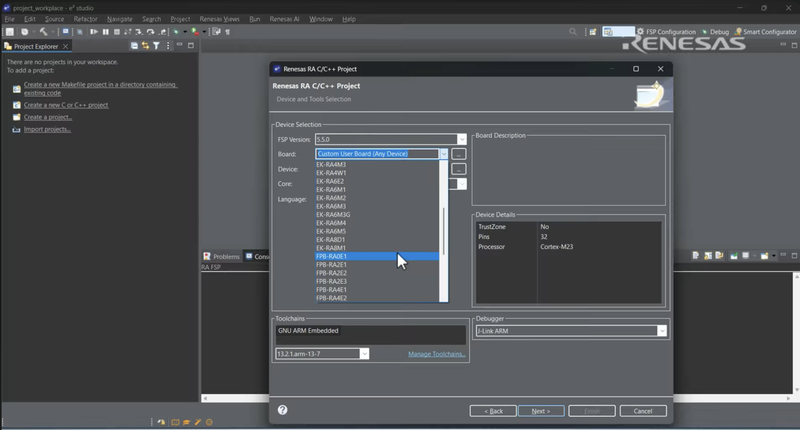
Task: Close the Project Explorer tab
Action: 65,46
